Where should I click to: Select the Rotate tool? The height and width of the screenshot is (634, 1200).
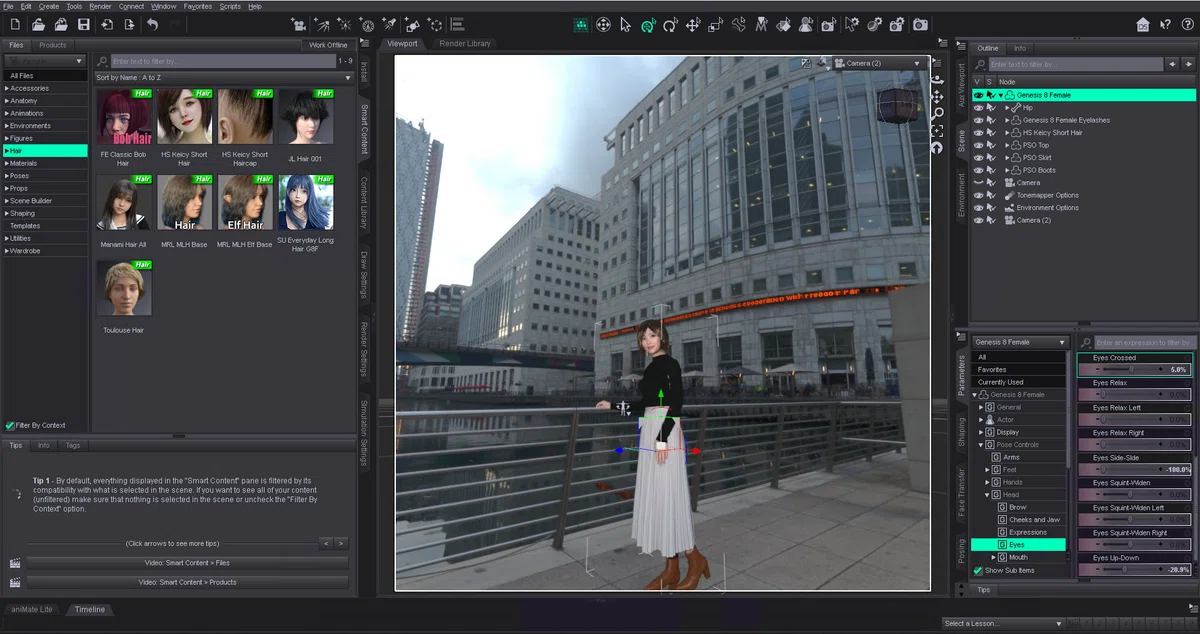[x=670, y=25]
